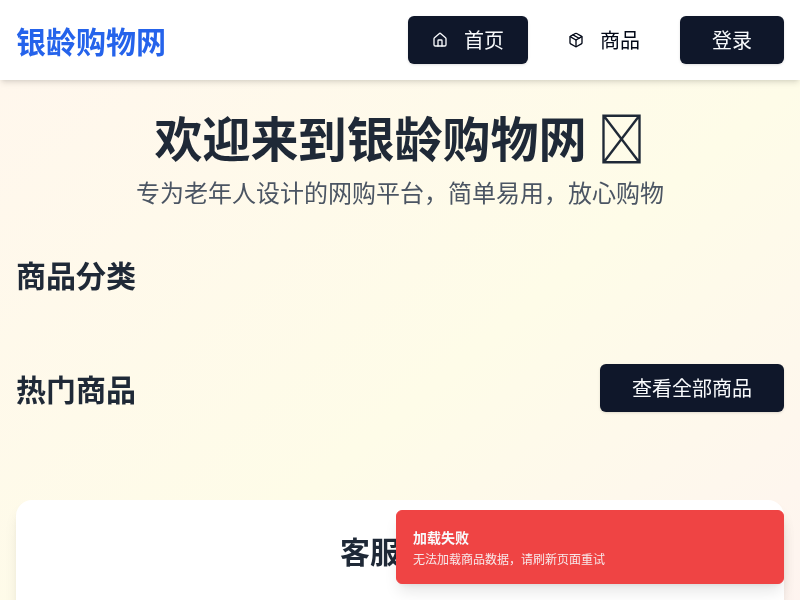The width and height of the screenshot is (800, 600).
Task: Click the 银龄购物网 logo
Action: (89, 42)
